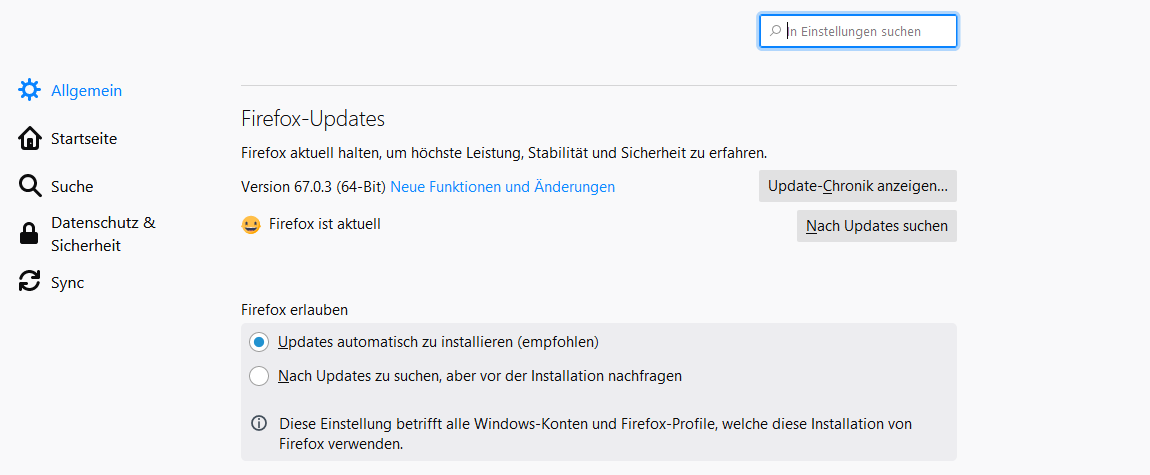The image size is (1150, 475).
Task: Click the info circle icon next to the Windows-Konten note
Action: click(258, 424)
